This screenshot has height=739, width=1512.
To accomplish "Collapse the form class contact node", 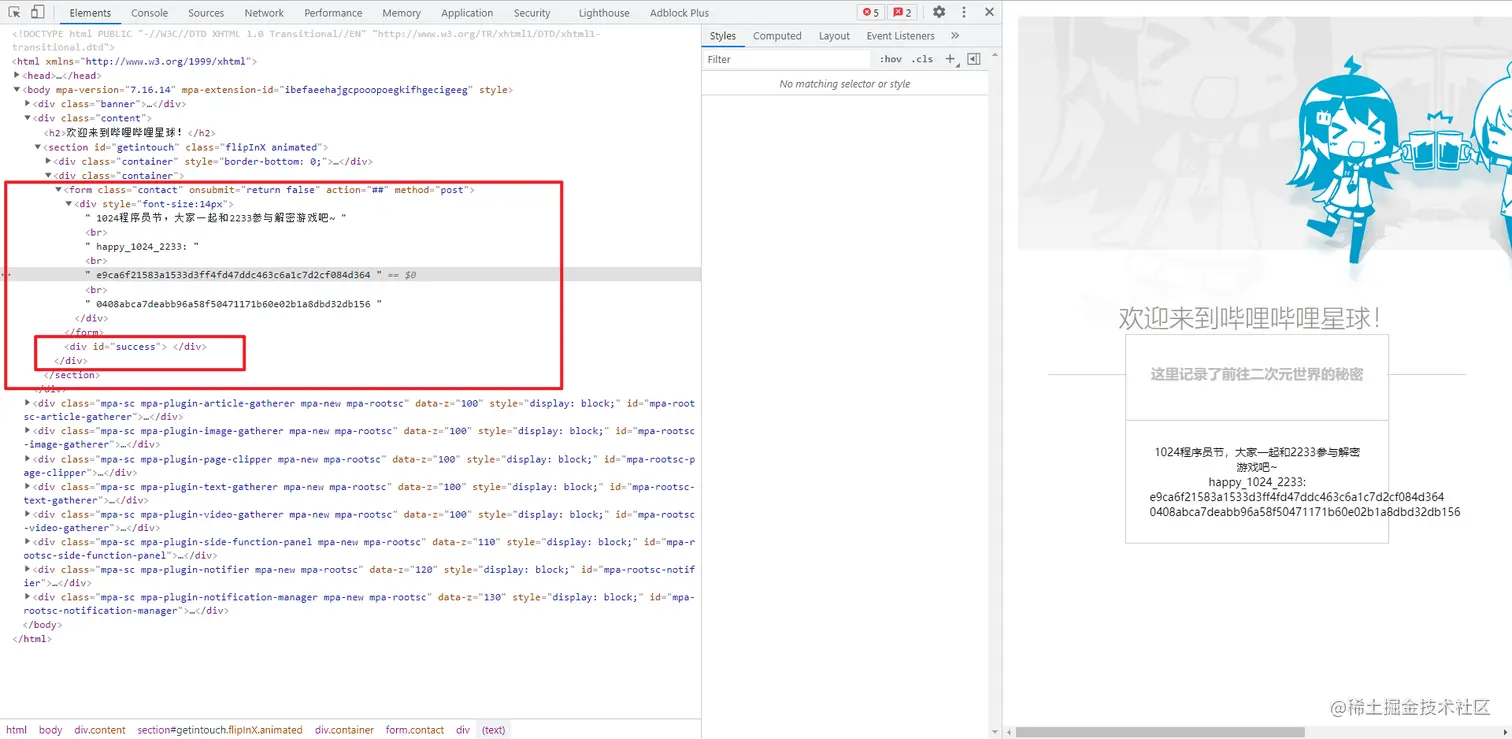I will (59, 189).
